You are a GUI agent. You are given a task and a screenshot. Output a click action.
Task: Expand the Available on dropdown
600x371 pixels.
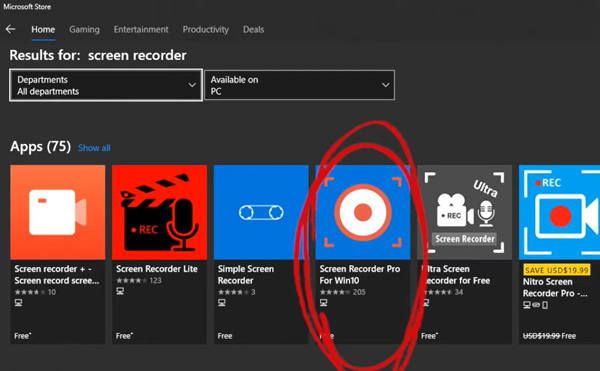(300, 85)
